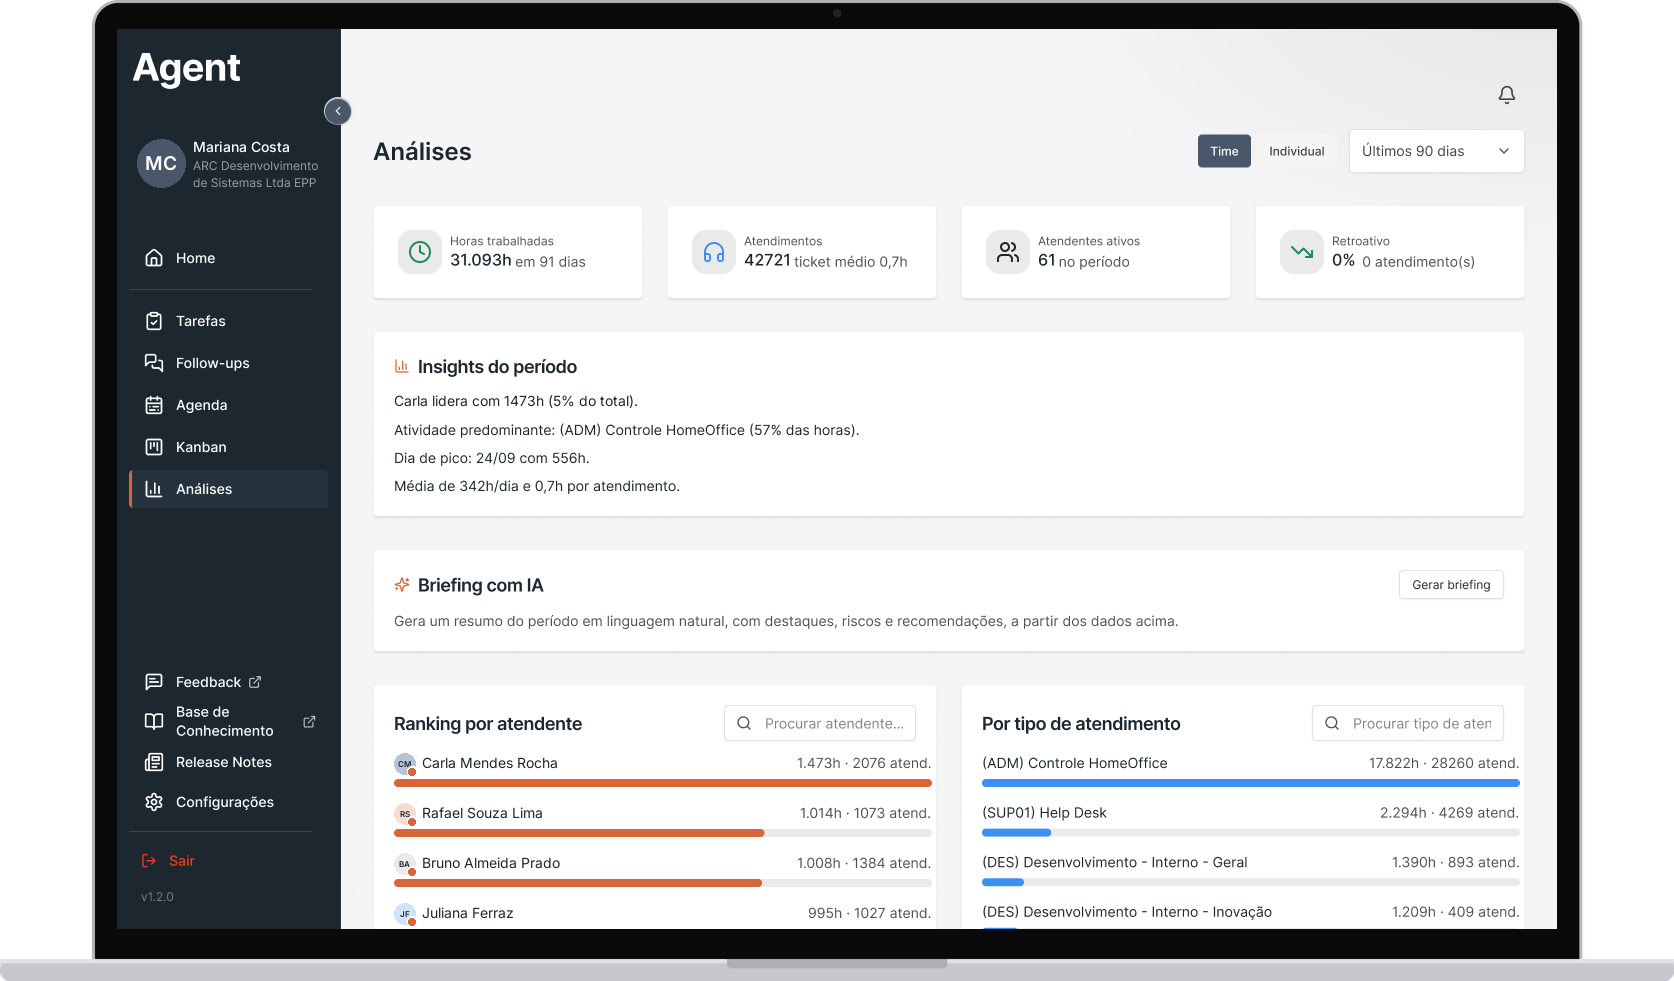
Task: Click the Configurações gear icon
Action: (154, 802)
